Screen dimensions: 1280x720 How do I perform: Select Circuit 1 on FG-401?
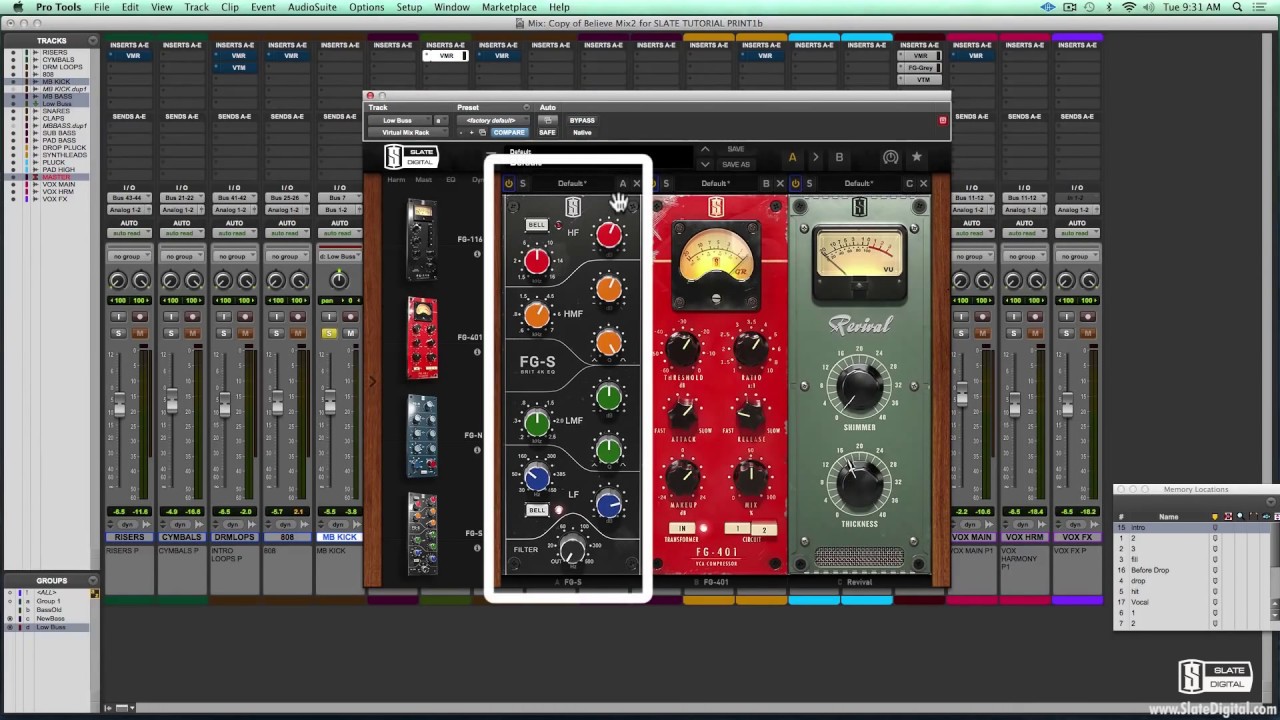click(739, 528)
